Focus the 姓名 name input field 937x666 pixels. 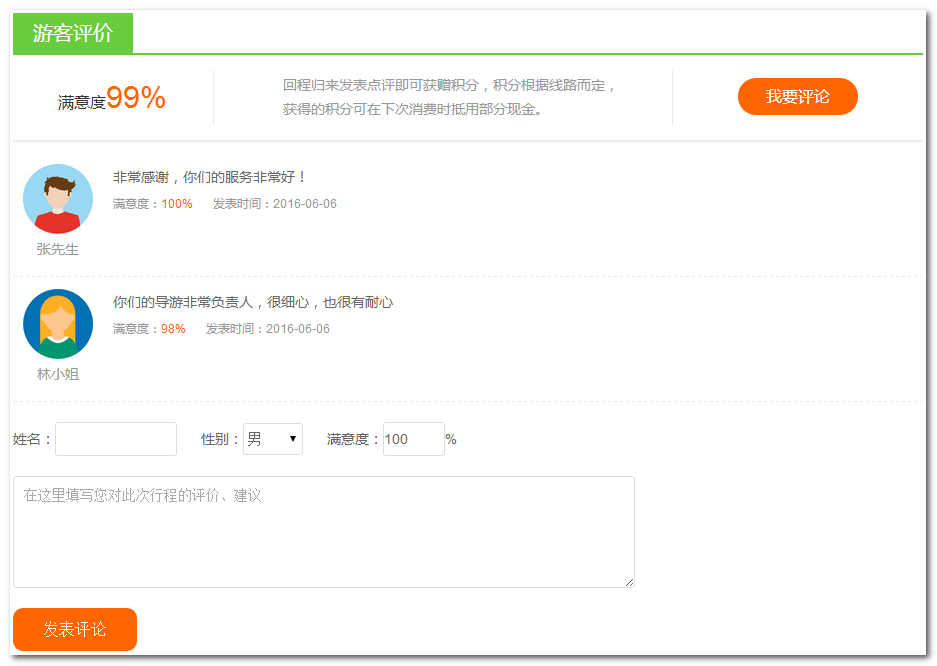pyautogui.click(x=116, y=439)
